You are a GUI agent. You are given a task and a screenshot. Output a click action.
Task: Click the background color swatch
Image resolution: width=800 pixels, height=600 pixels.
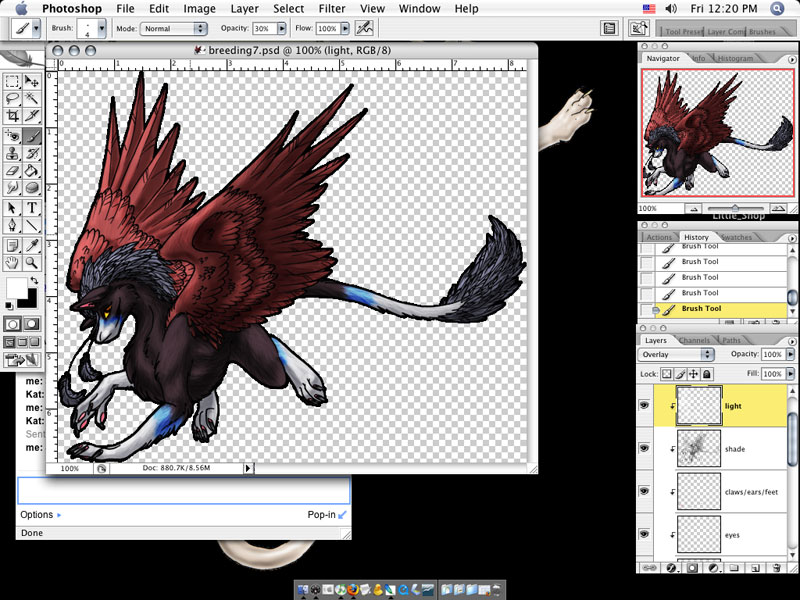point(30,301)
